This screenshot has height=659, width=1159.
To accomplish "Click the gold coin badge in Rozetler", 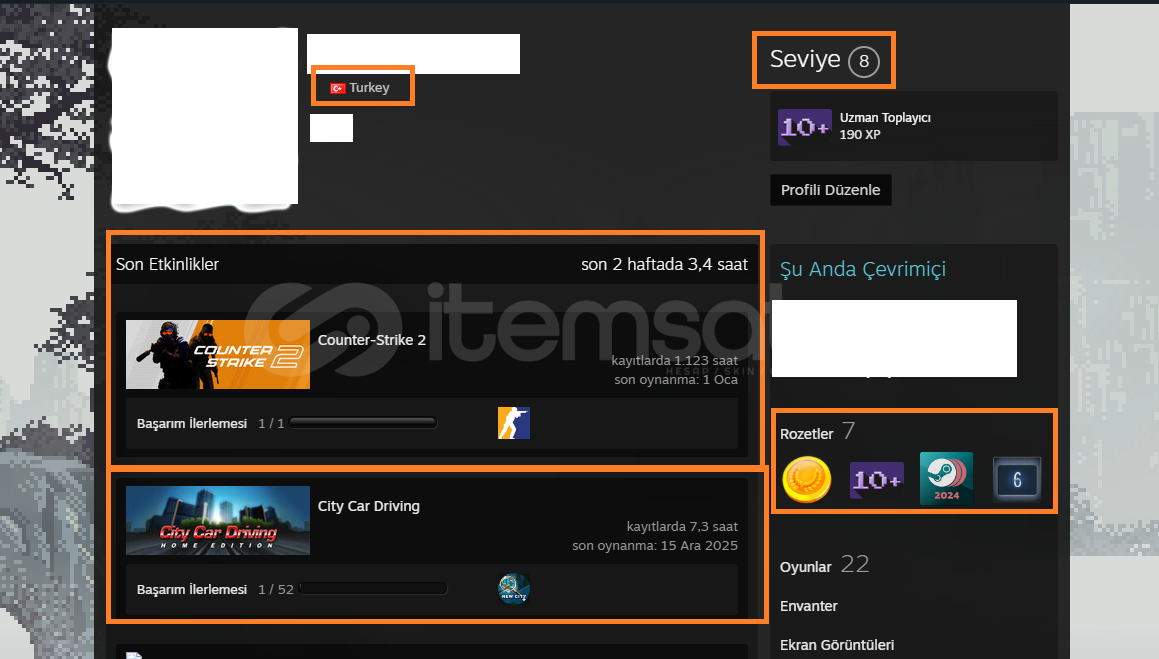I will 806,479.
